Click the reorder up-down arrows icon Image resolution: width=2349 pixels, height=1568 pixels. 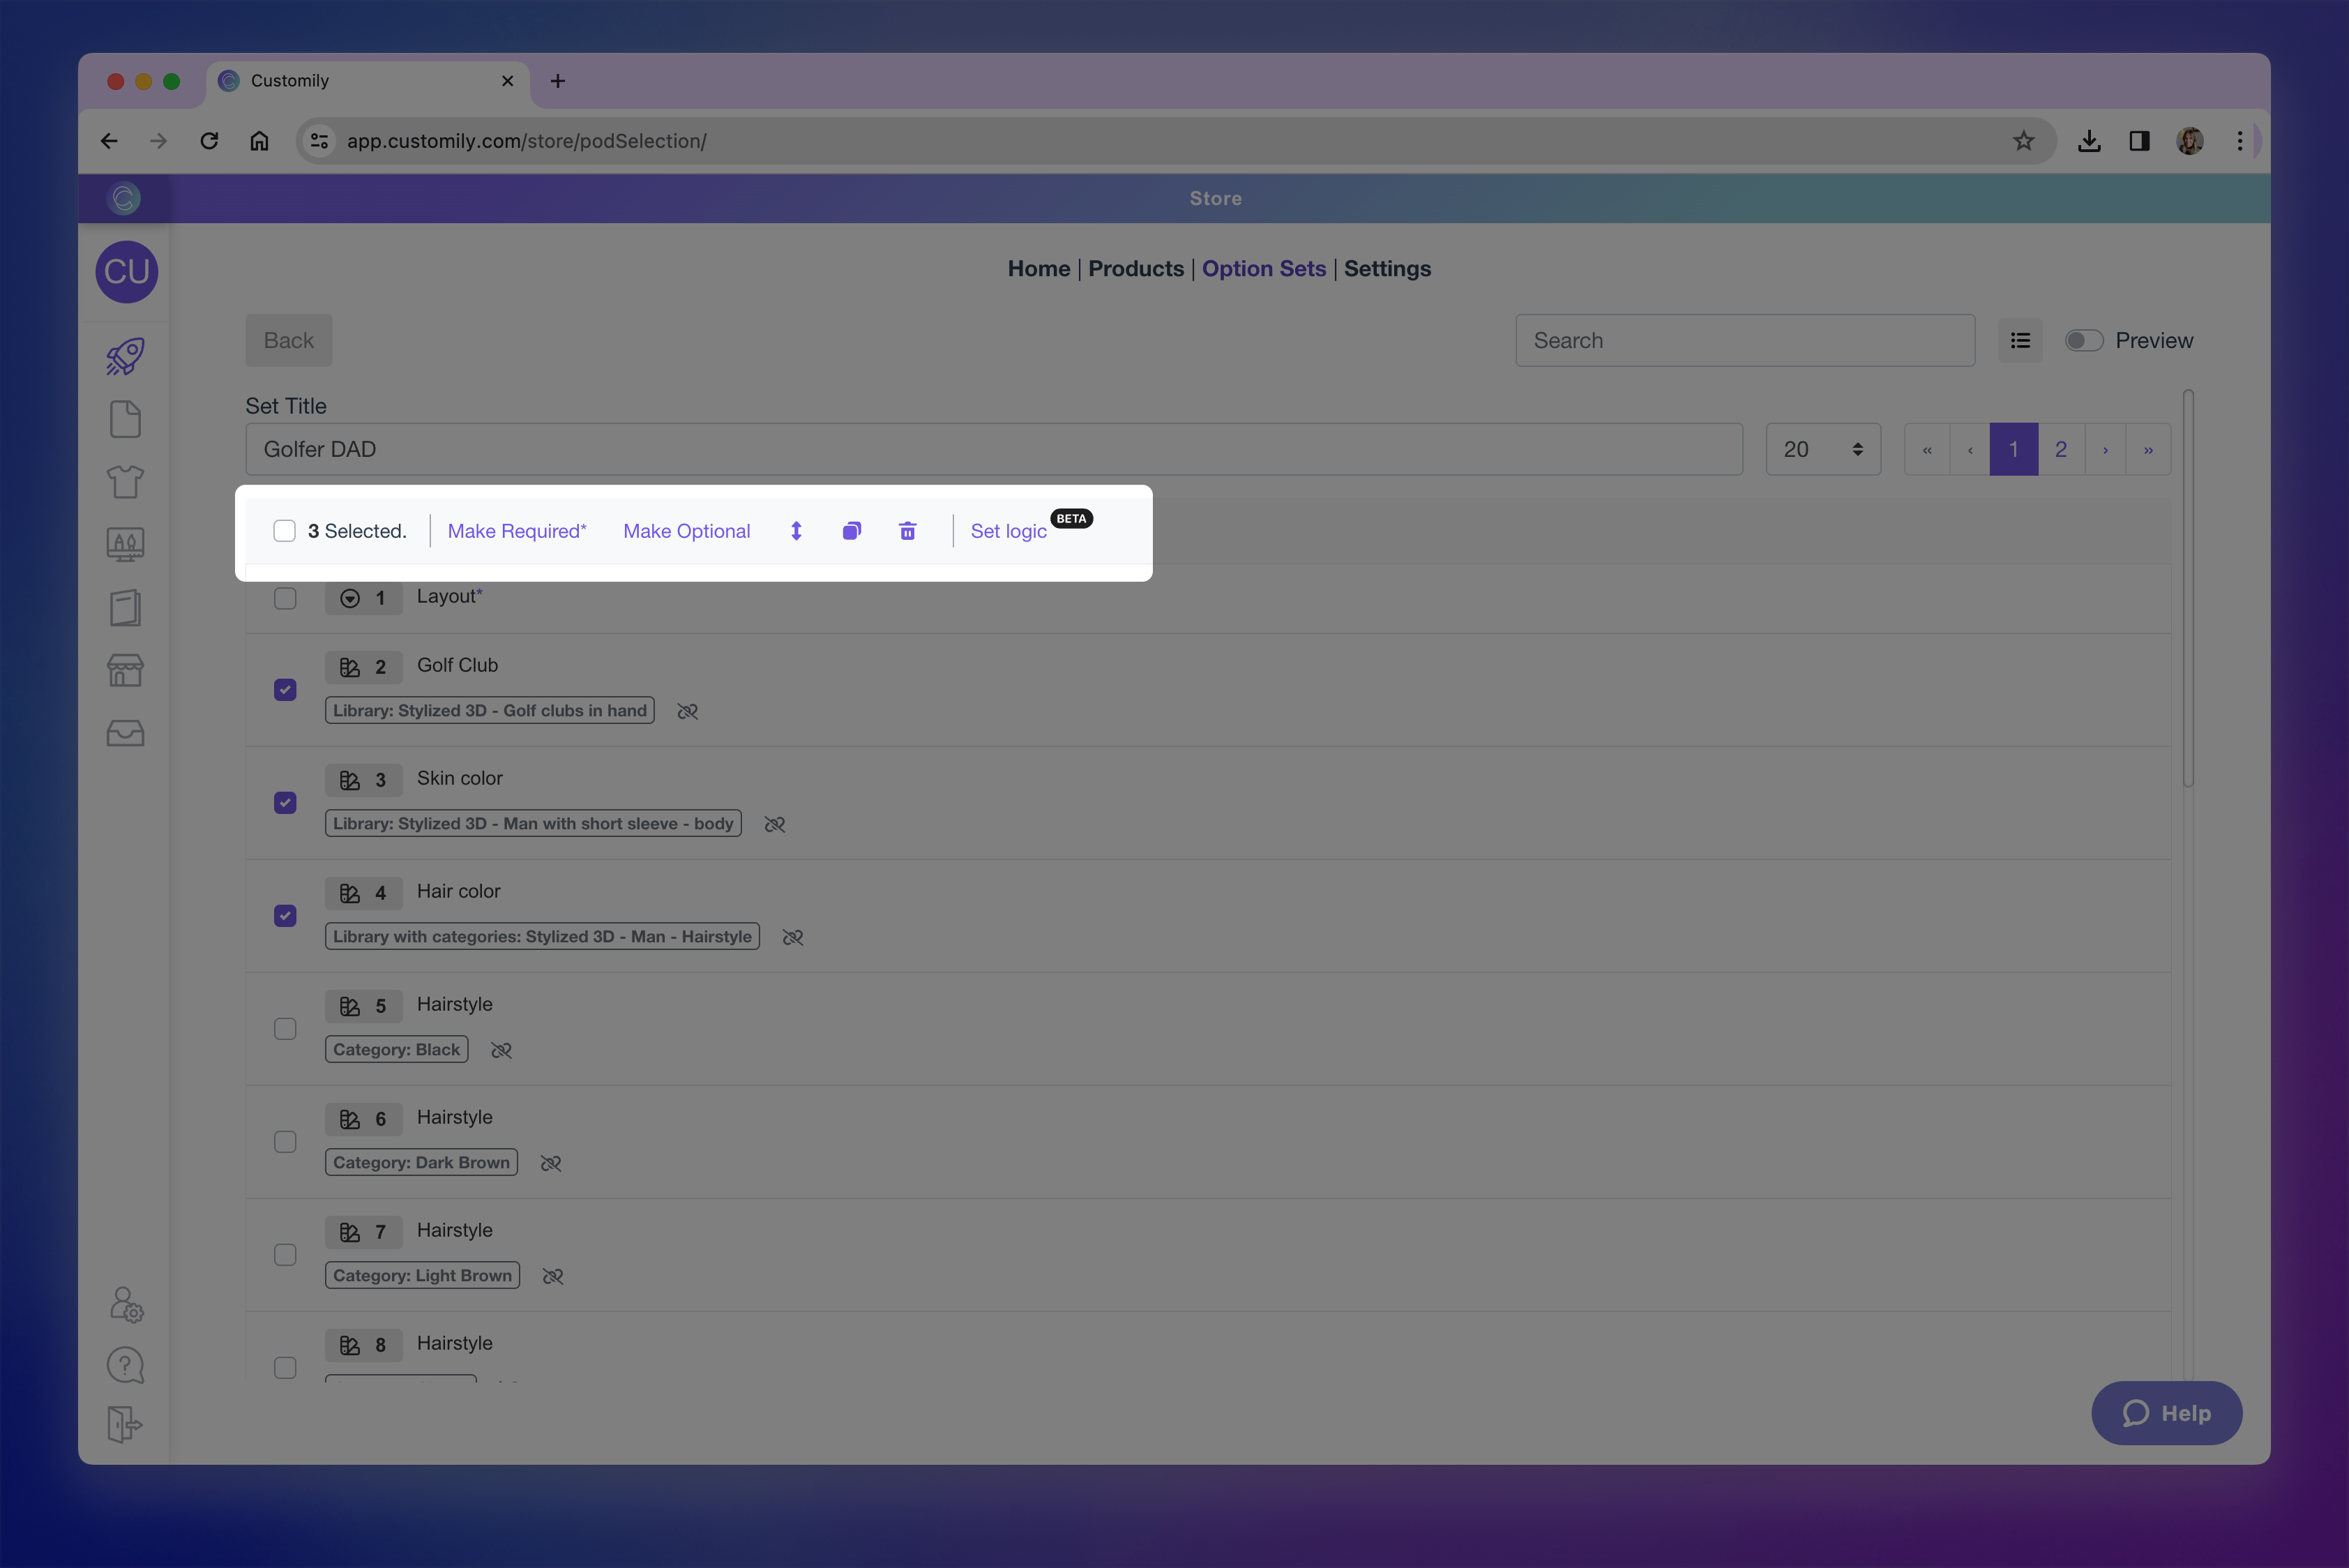(x=796, y=531)
